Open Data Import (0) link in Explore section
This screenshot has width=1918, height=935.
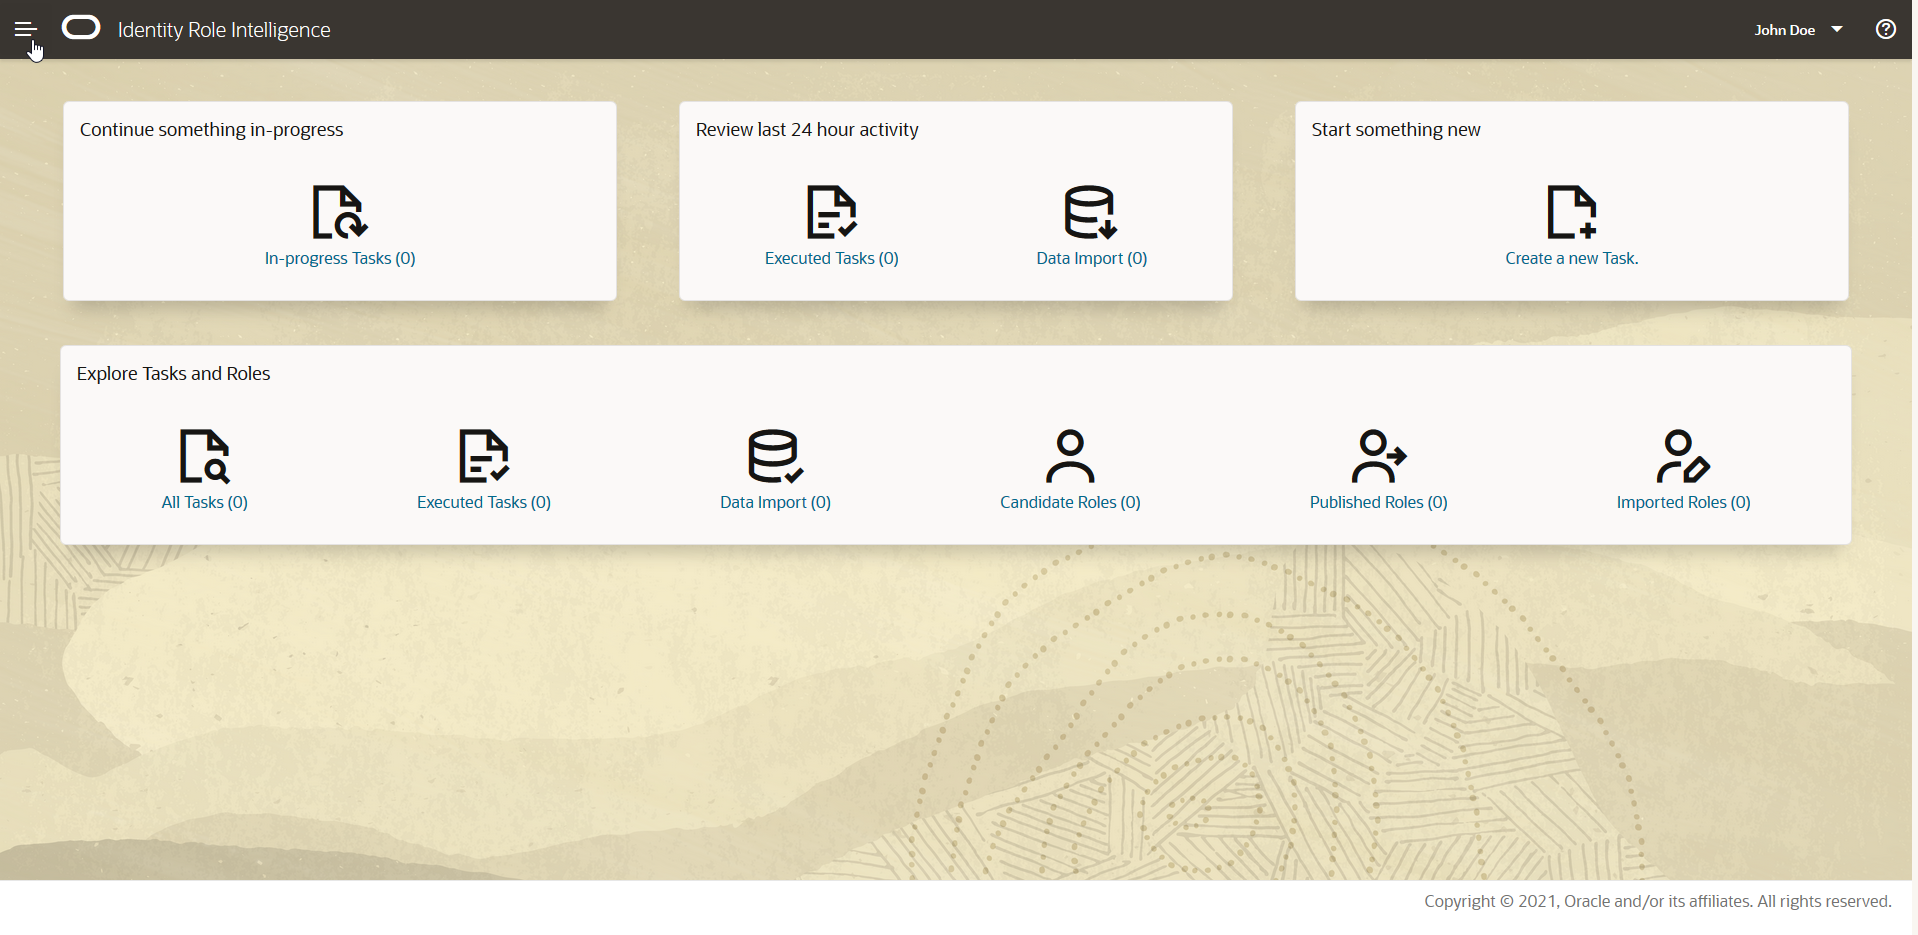click(776, 502)
